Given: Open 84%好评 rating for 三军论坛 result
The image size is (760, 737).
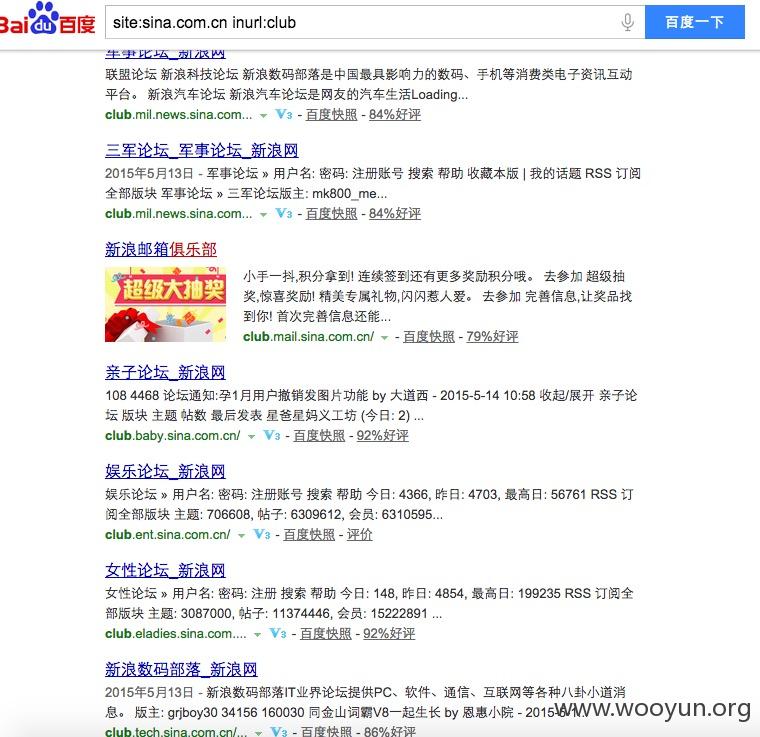Looking at the screenshot, I should pyautogui.click(x=395, y=214).
